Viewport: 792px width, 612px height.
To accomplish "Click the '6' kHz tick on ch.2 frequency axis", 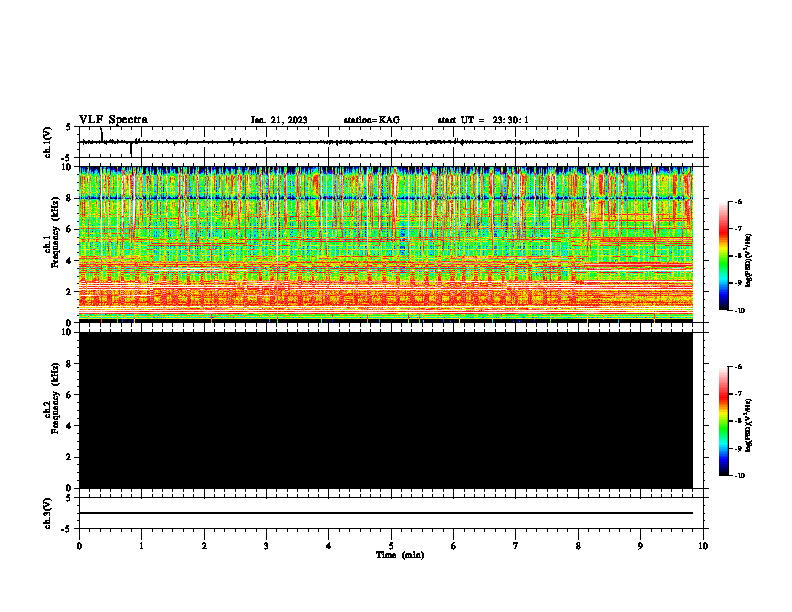I will (70, 395).
